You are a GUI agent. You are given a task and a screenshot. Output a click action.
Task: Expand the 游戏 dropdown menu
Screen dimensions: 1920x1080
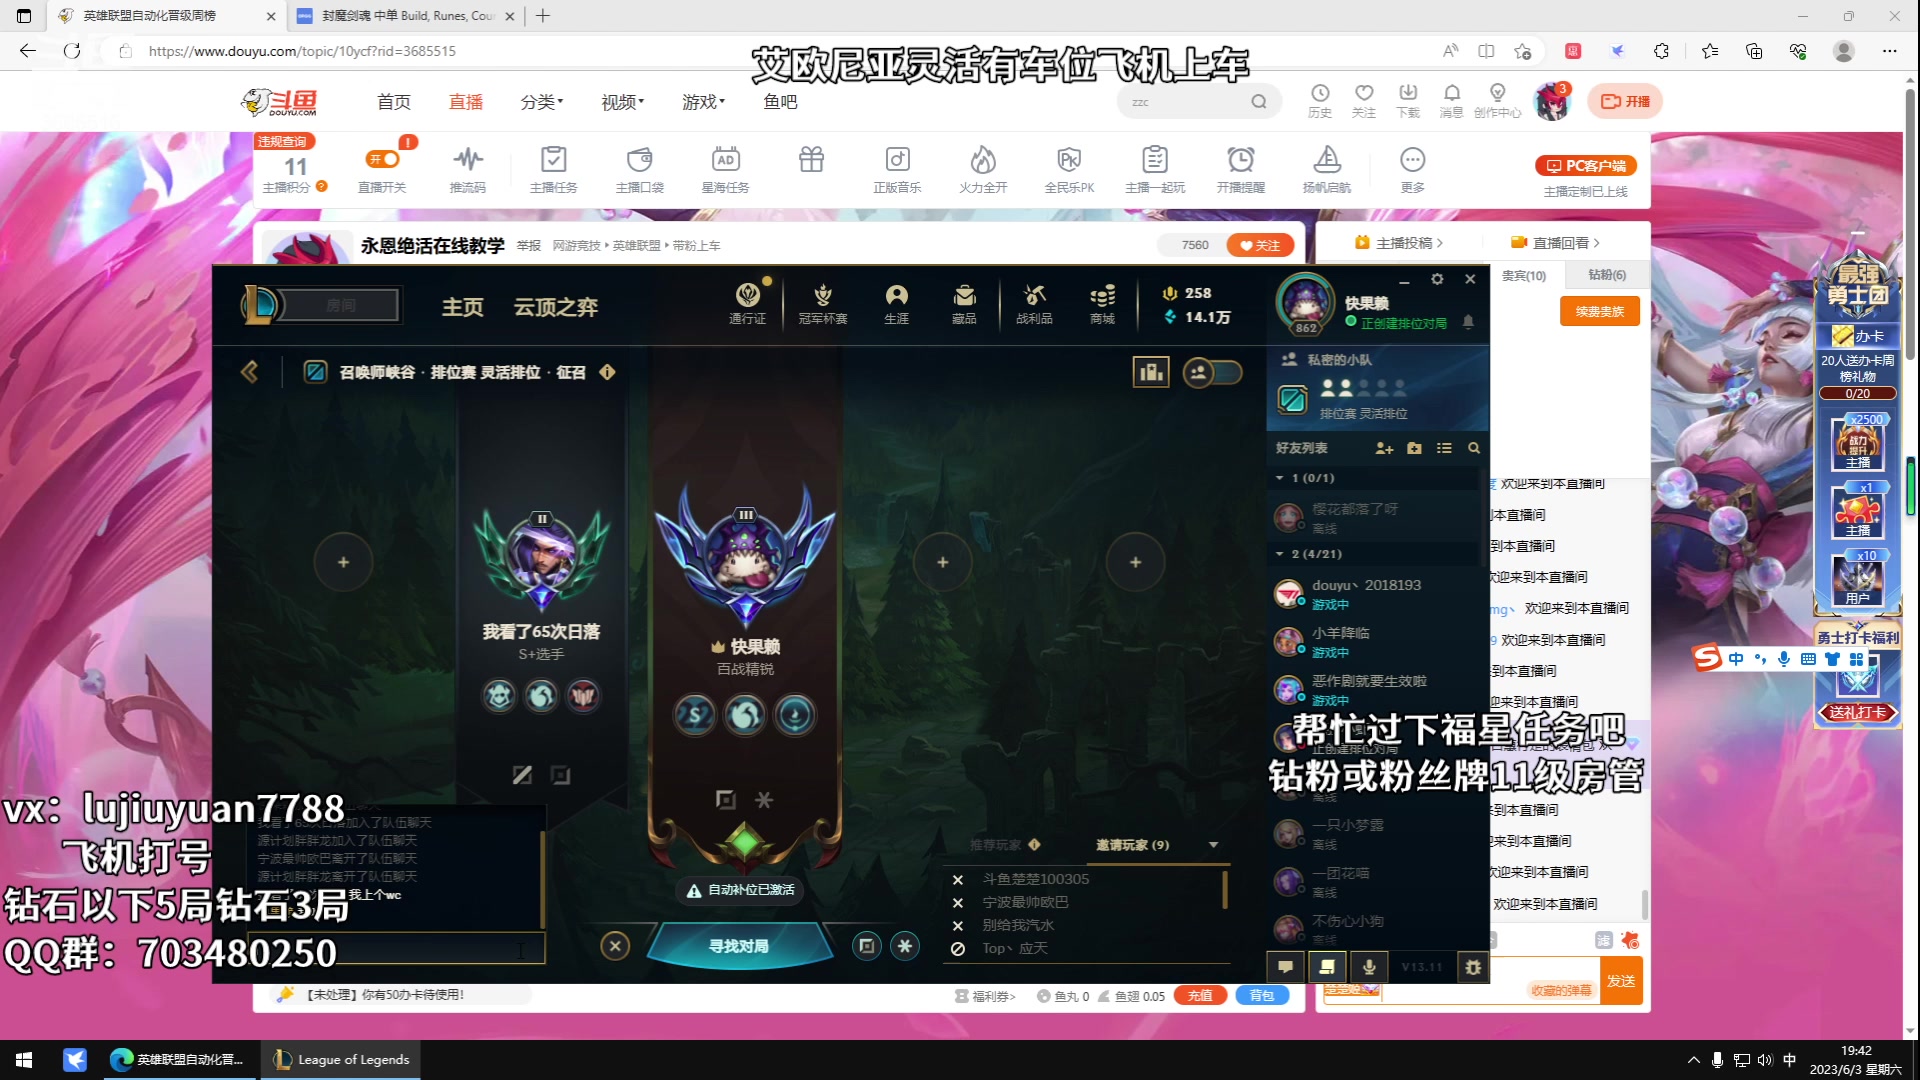703,102
